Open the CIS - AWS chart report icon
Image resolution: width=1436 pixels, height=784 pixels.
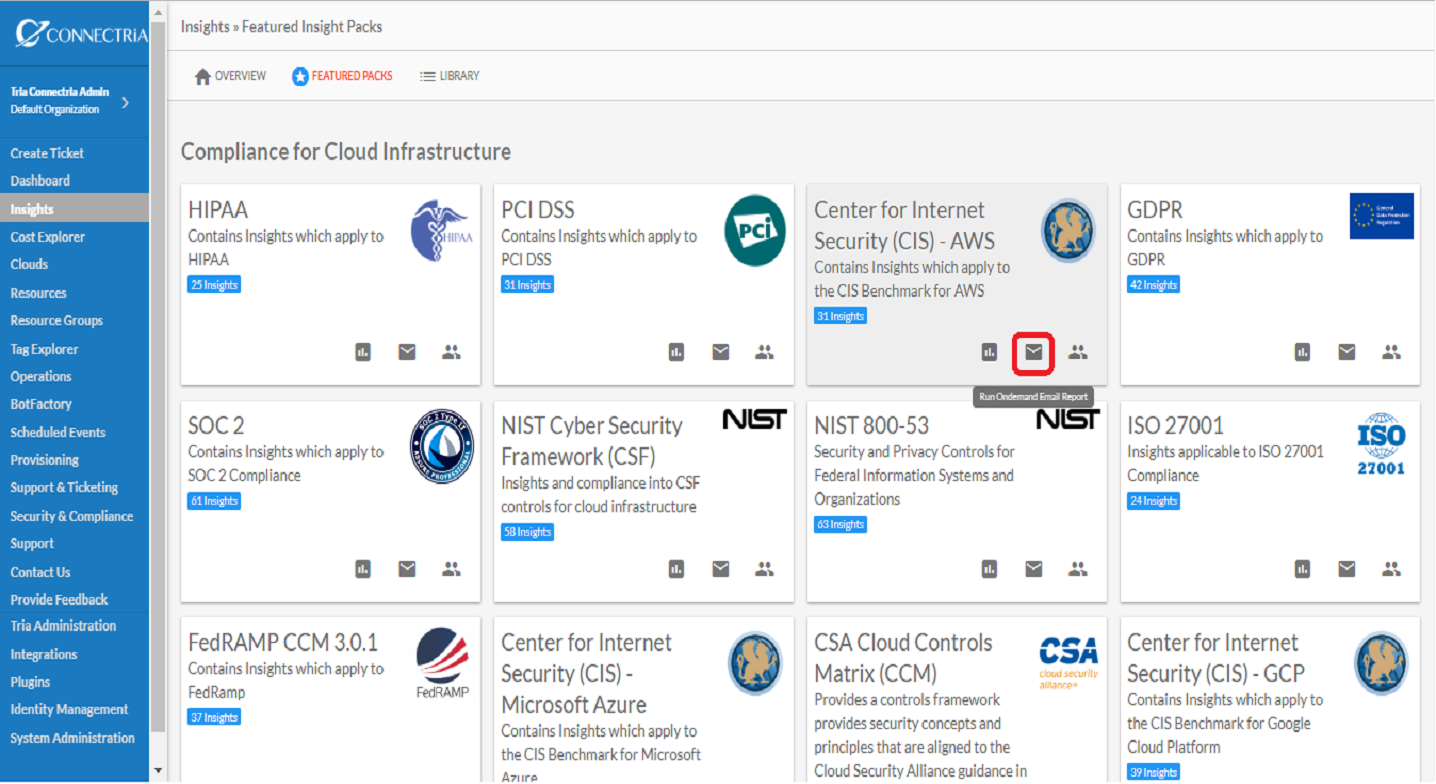[x=989, y=352]
